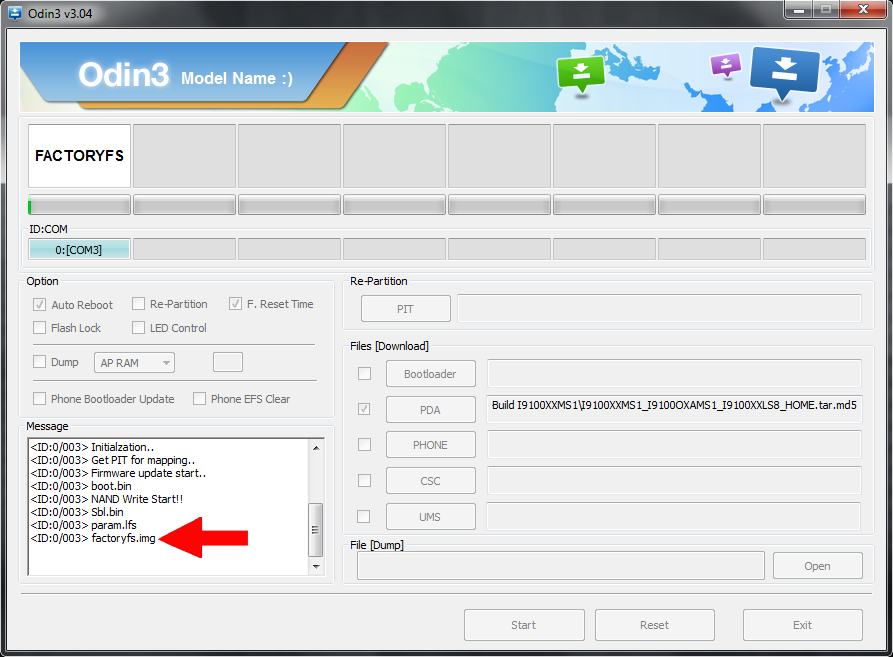
Task: Toggle the Auto Reboot checkbox
Action: 39,305
